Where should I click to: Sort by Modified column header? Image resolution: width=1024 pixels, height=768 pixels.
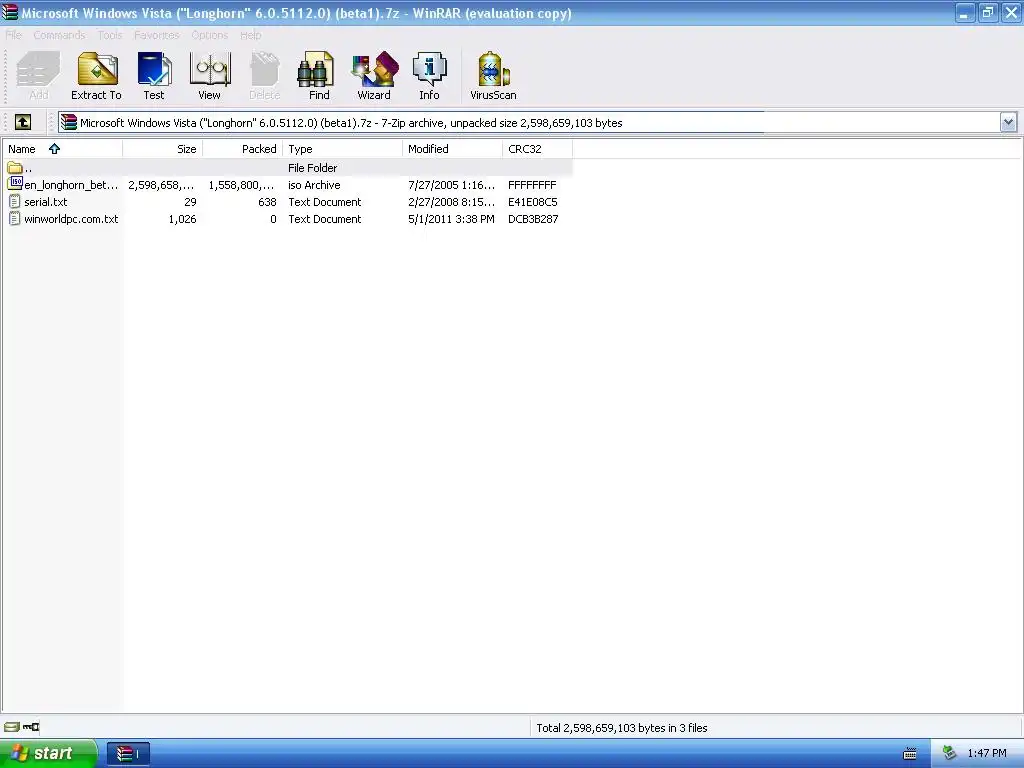click(453, 149)
